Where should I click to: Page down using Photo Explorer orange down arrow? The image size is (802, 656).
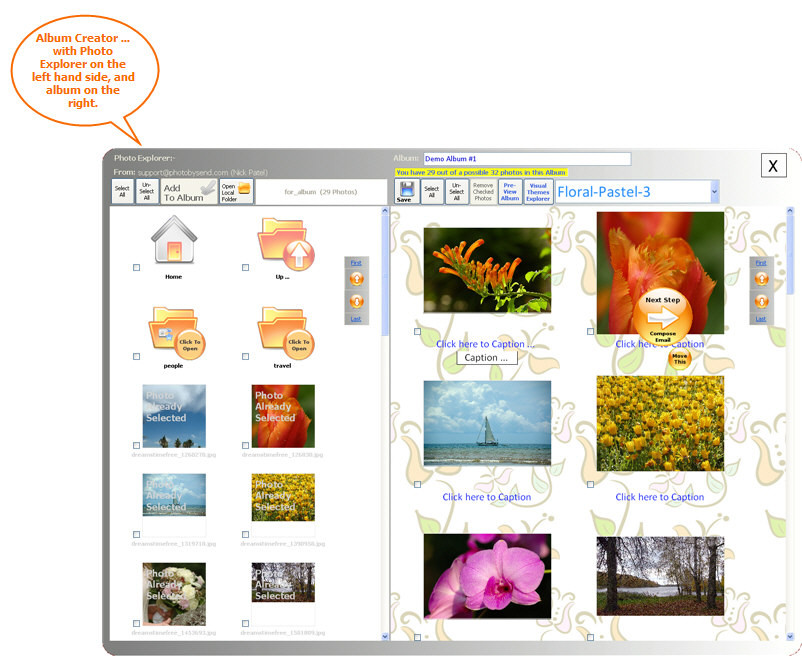click(357, 301)
